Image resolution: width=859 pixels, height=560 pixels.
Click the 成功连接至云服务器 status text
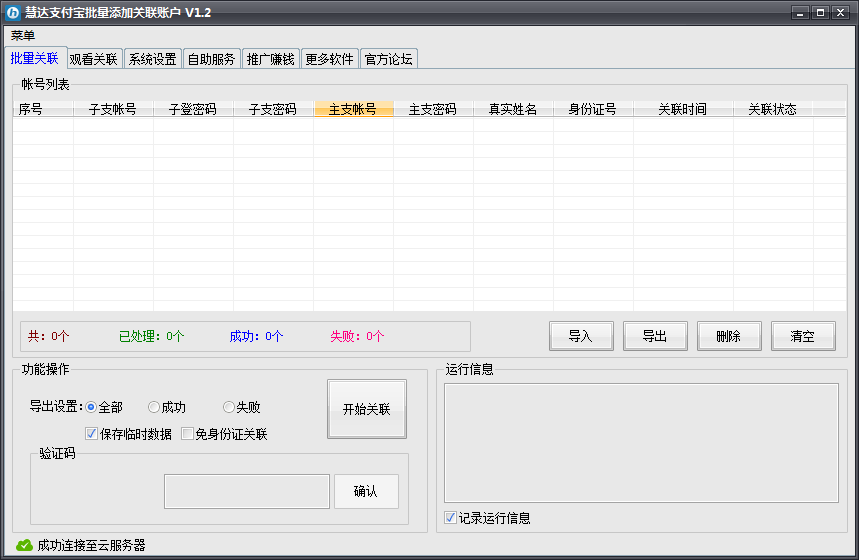pos(91,545)
